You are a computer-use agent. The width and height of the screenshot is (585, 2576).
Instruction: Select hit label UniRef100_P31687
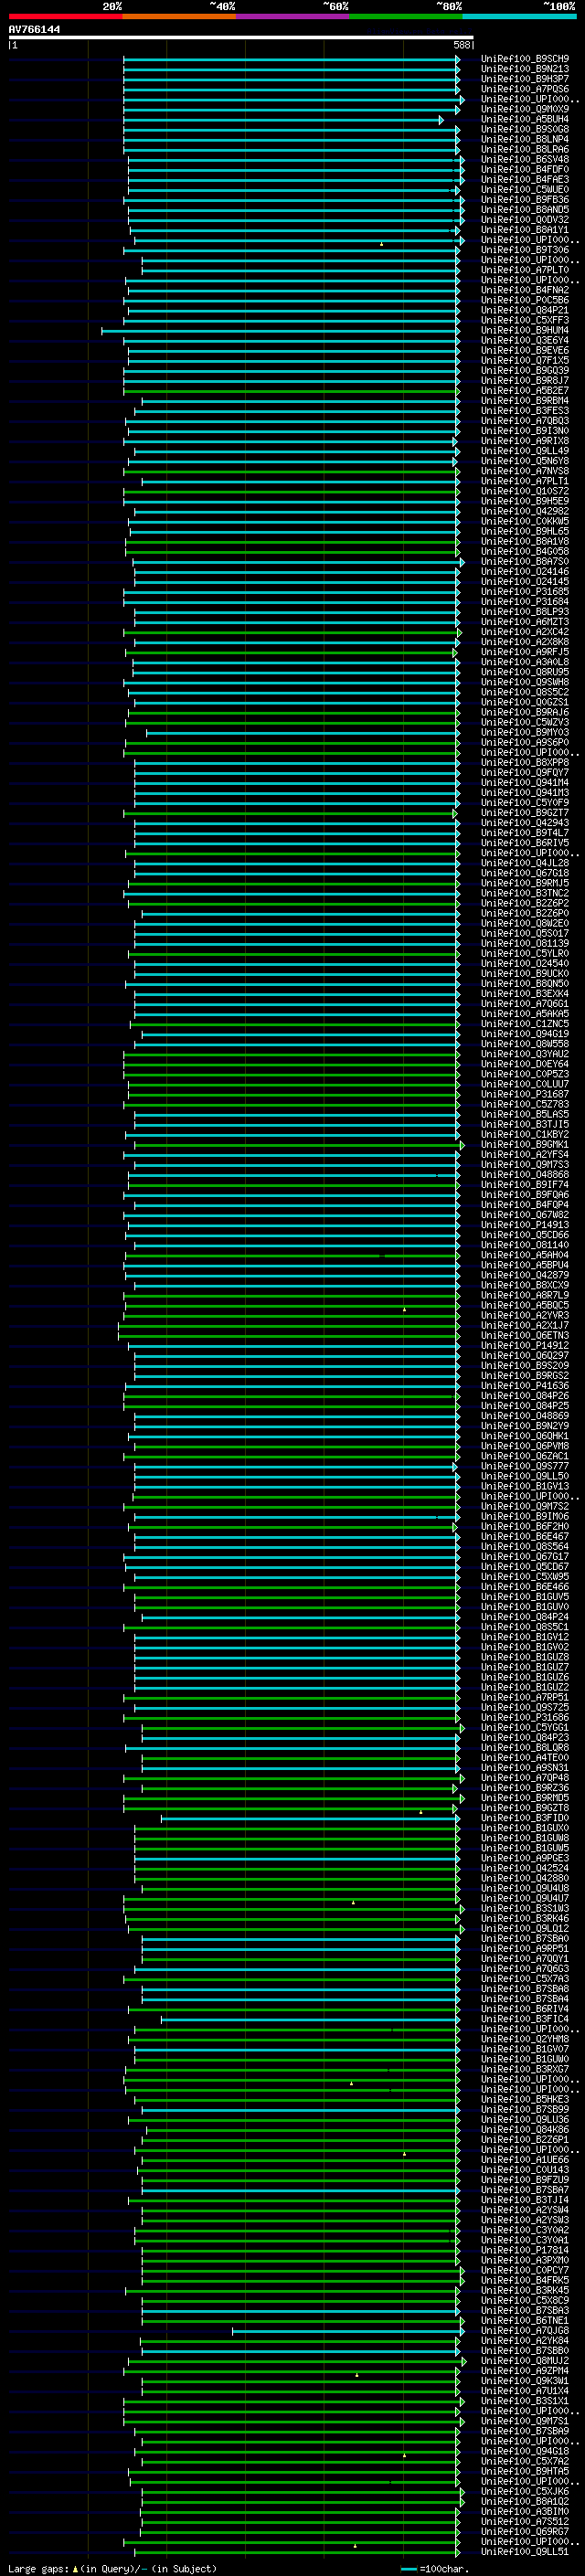point(525,1094)
